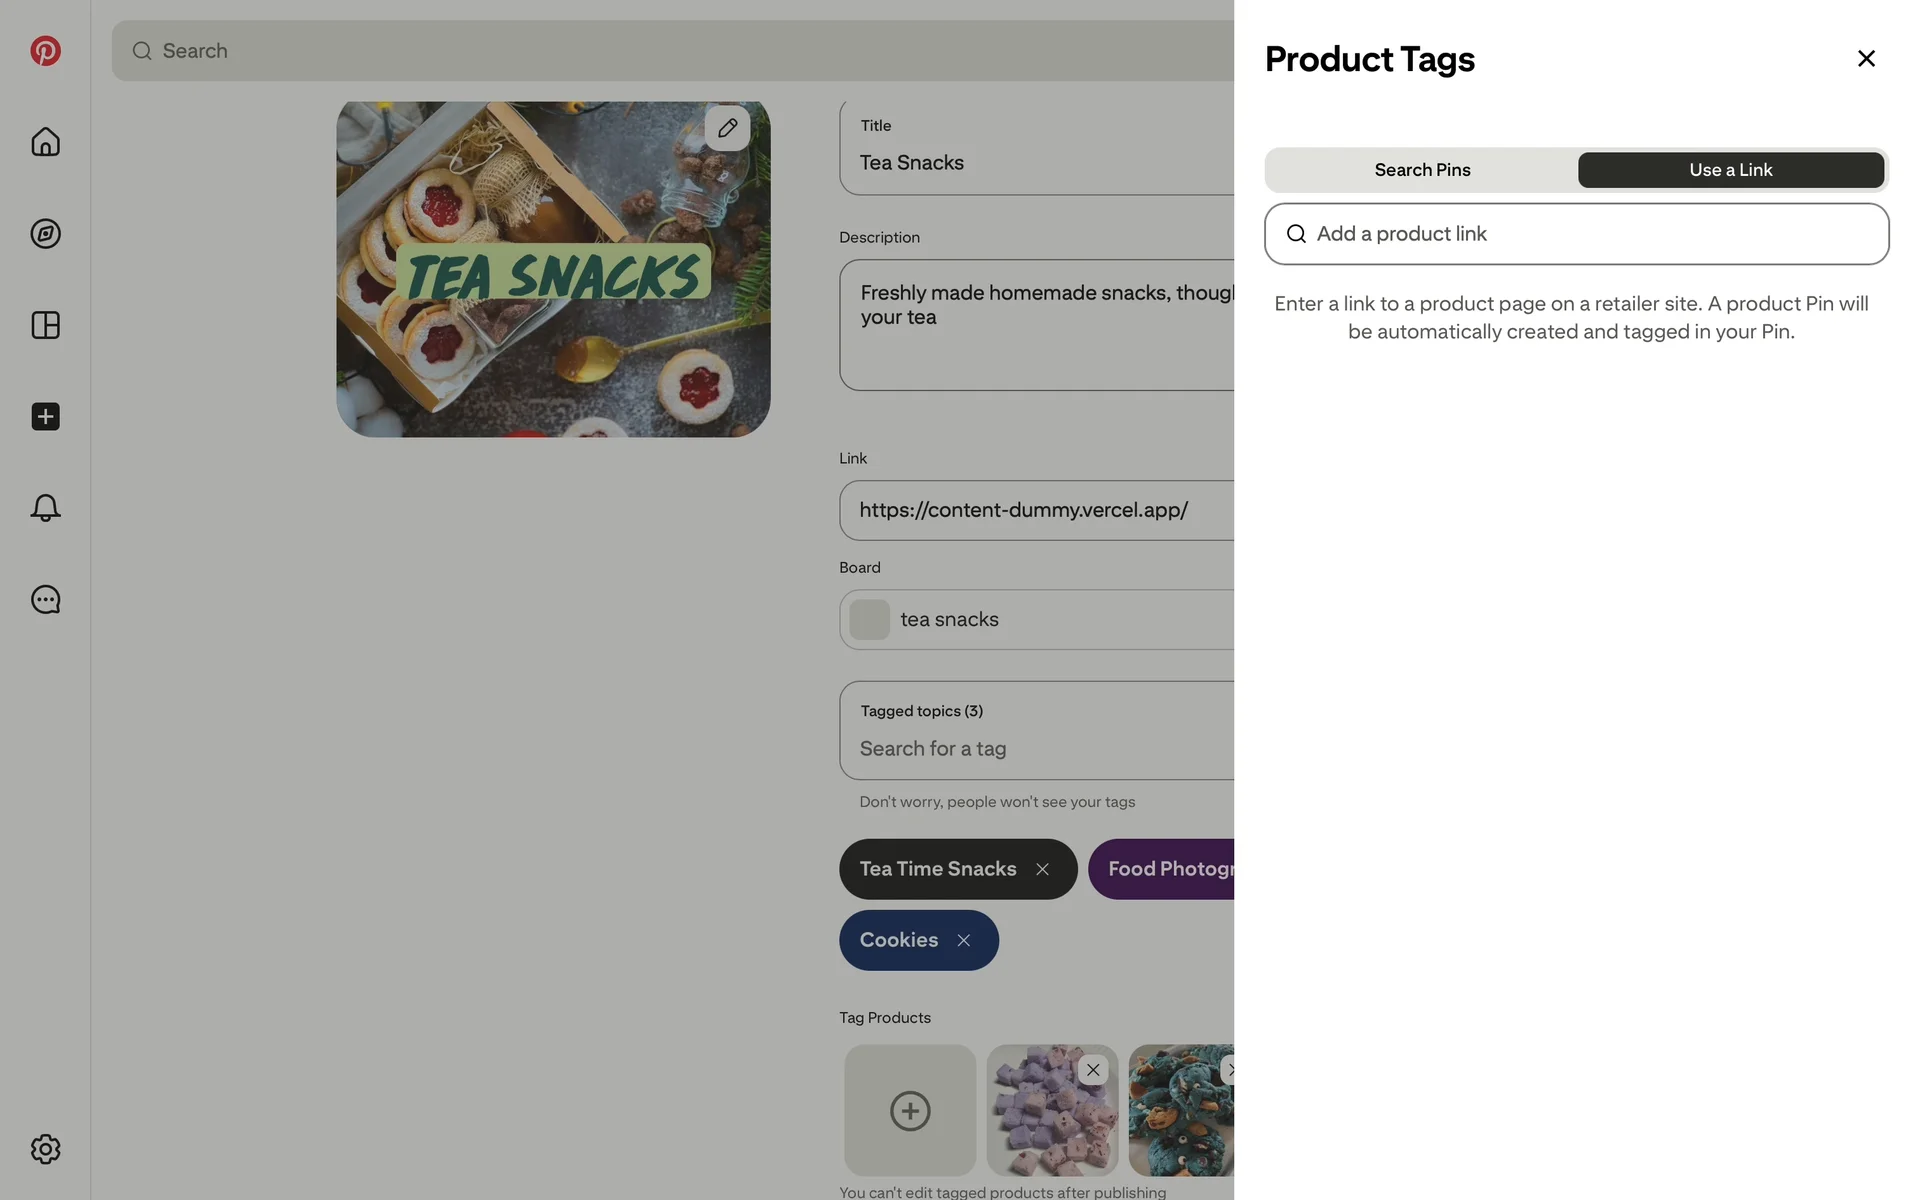Close the Product Tags panel

pyautogui.click(x=1865, y=59)
